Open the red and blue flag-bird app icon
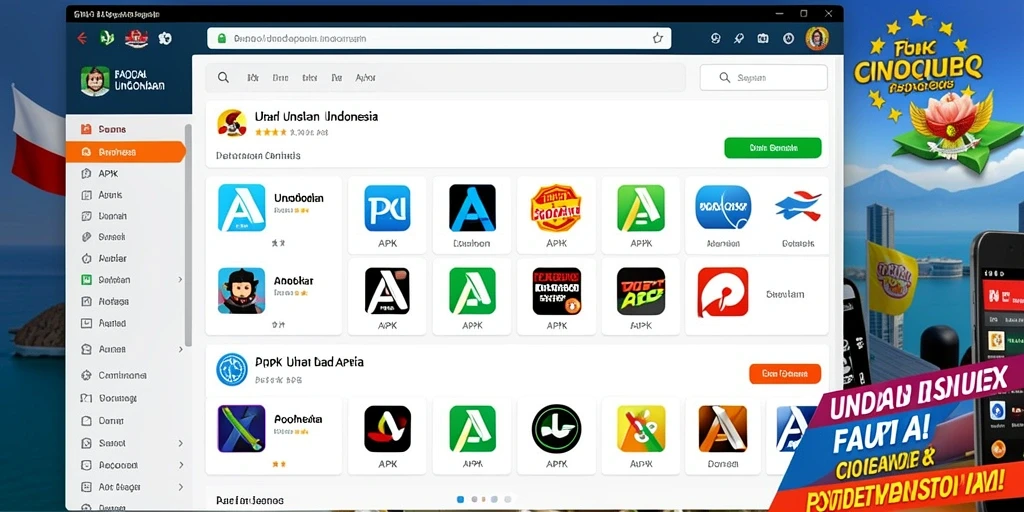This screenshot has height=512, width=1024. click(798, 206)
